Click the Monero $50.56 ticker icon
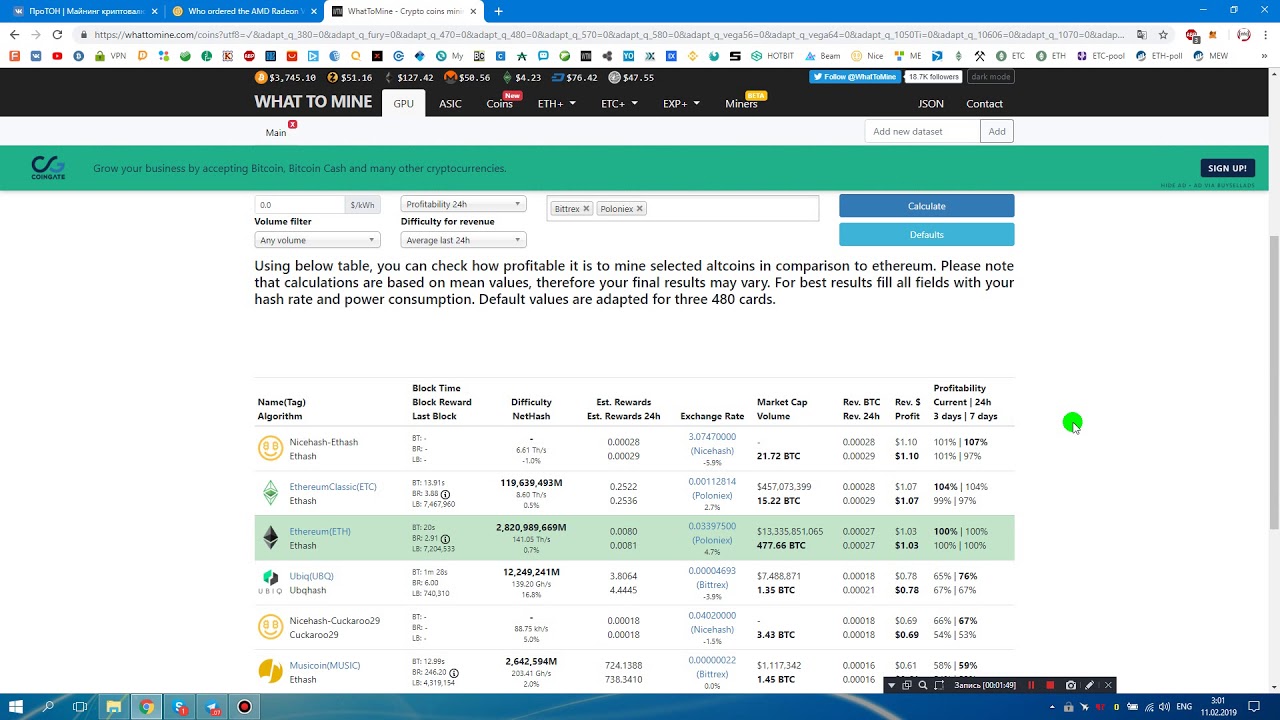Image resolution: width=1280 pixels, height=720 pixels. click(451, 77)
